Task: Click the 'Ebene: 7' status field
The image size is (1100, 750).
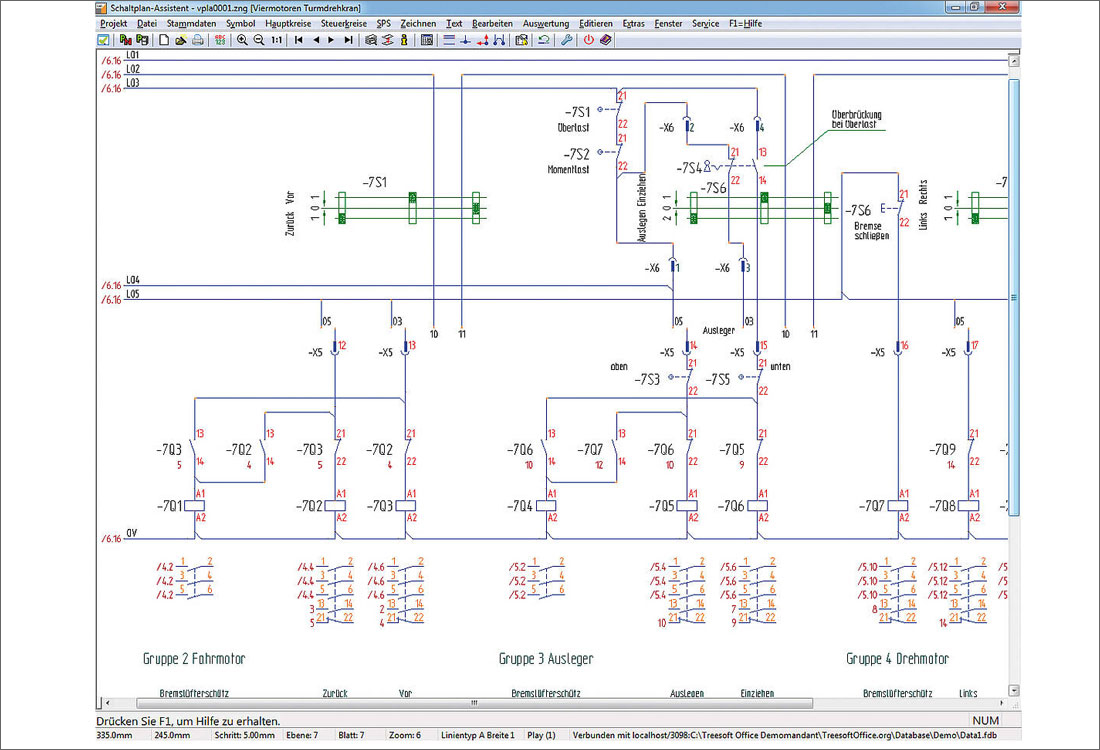Action: (x=302, y=735)
